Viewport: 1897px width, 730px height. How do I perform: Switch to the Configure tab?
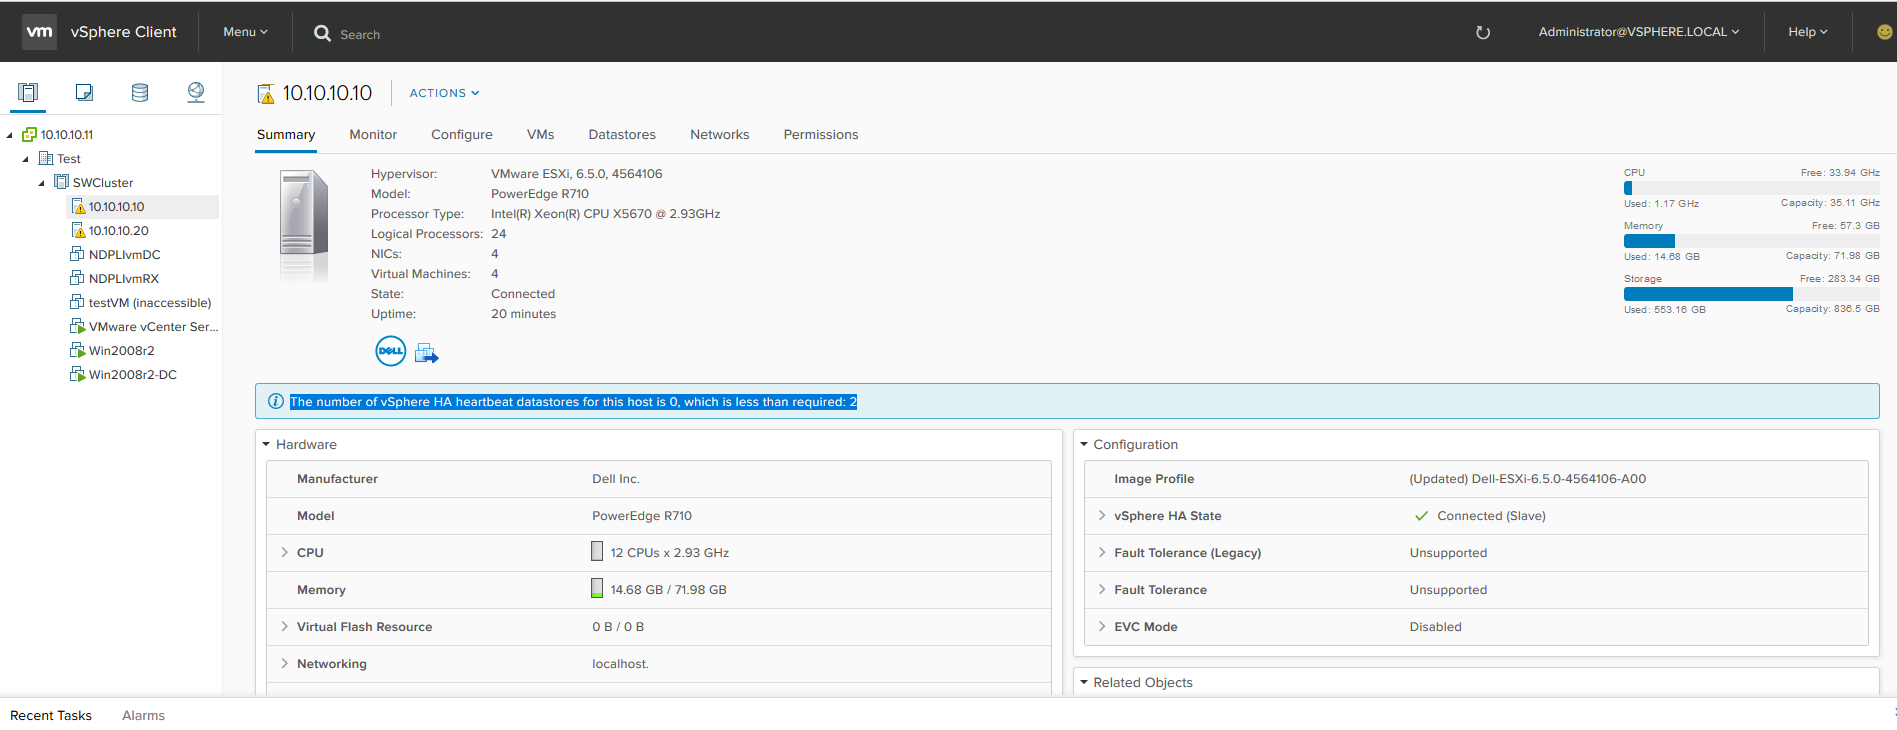click(462, 135)
